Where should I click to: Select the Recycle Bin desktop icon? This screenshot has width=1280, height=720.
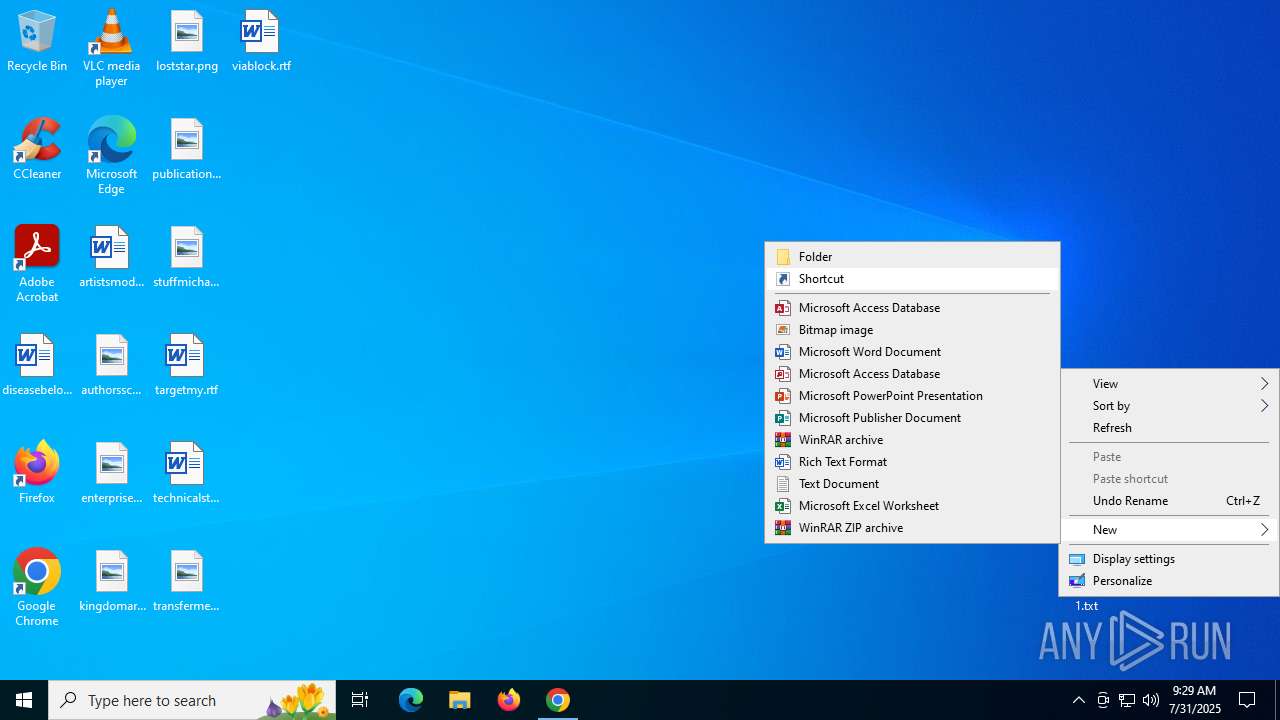click(37, 42)
